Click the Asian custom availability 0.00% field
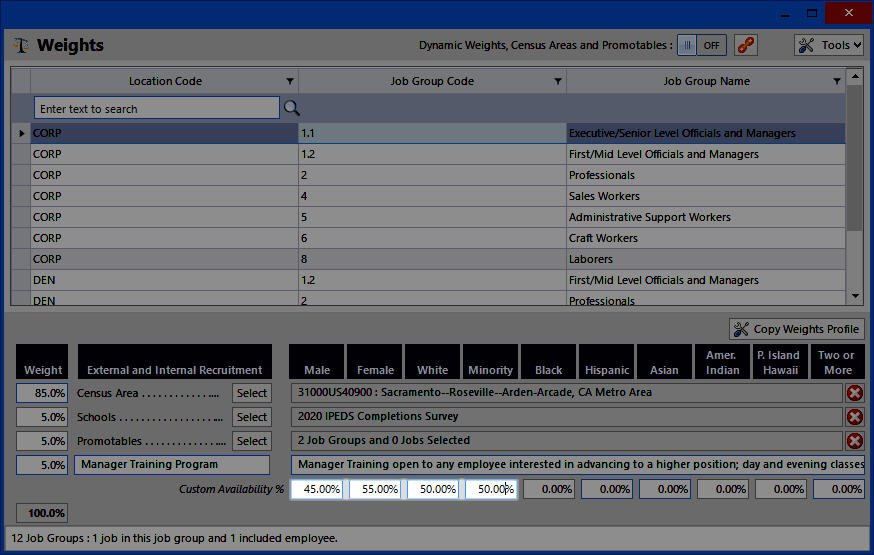Screen dimensions: 874x555 (x=665, y=489)
